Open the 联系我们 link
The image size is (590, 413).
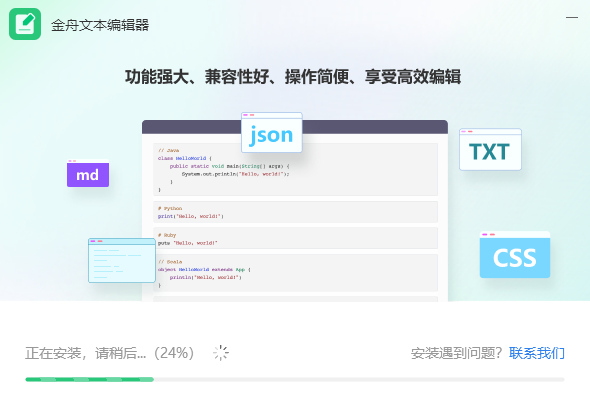pyautogui.click(x=537, y=353)
